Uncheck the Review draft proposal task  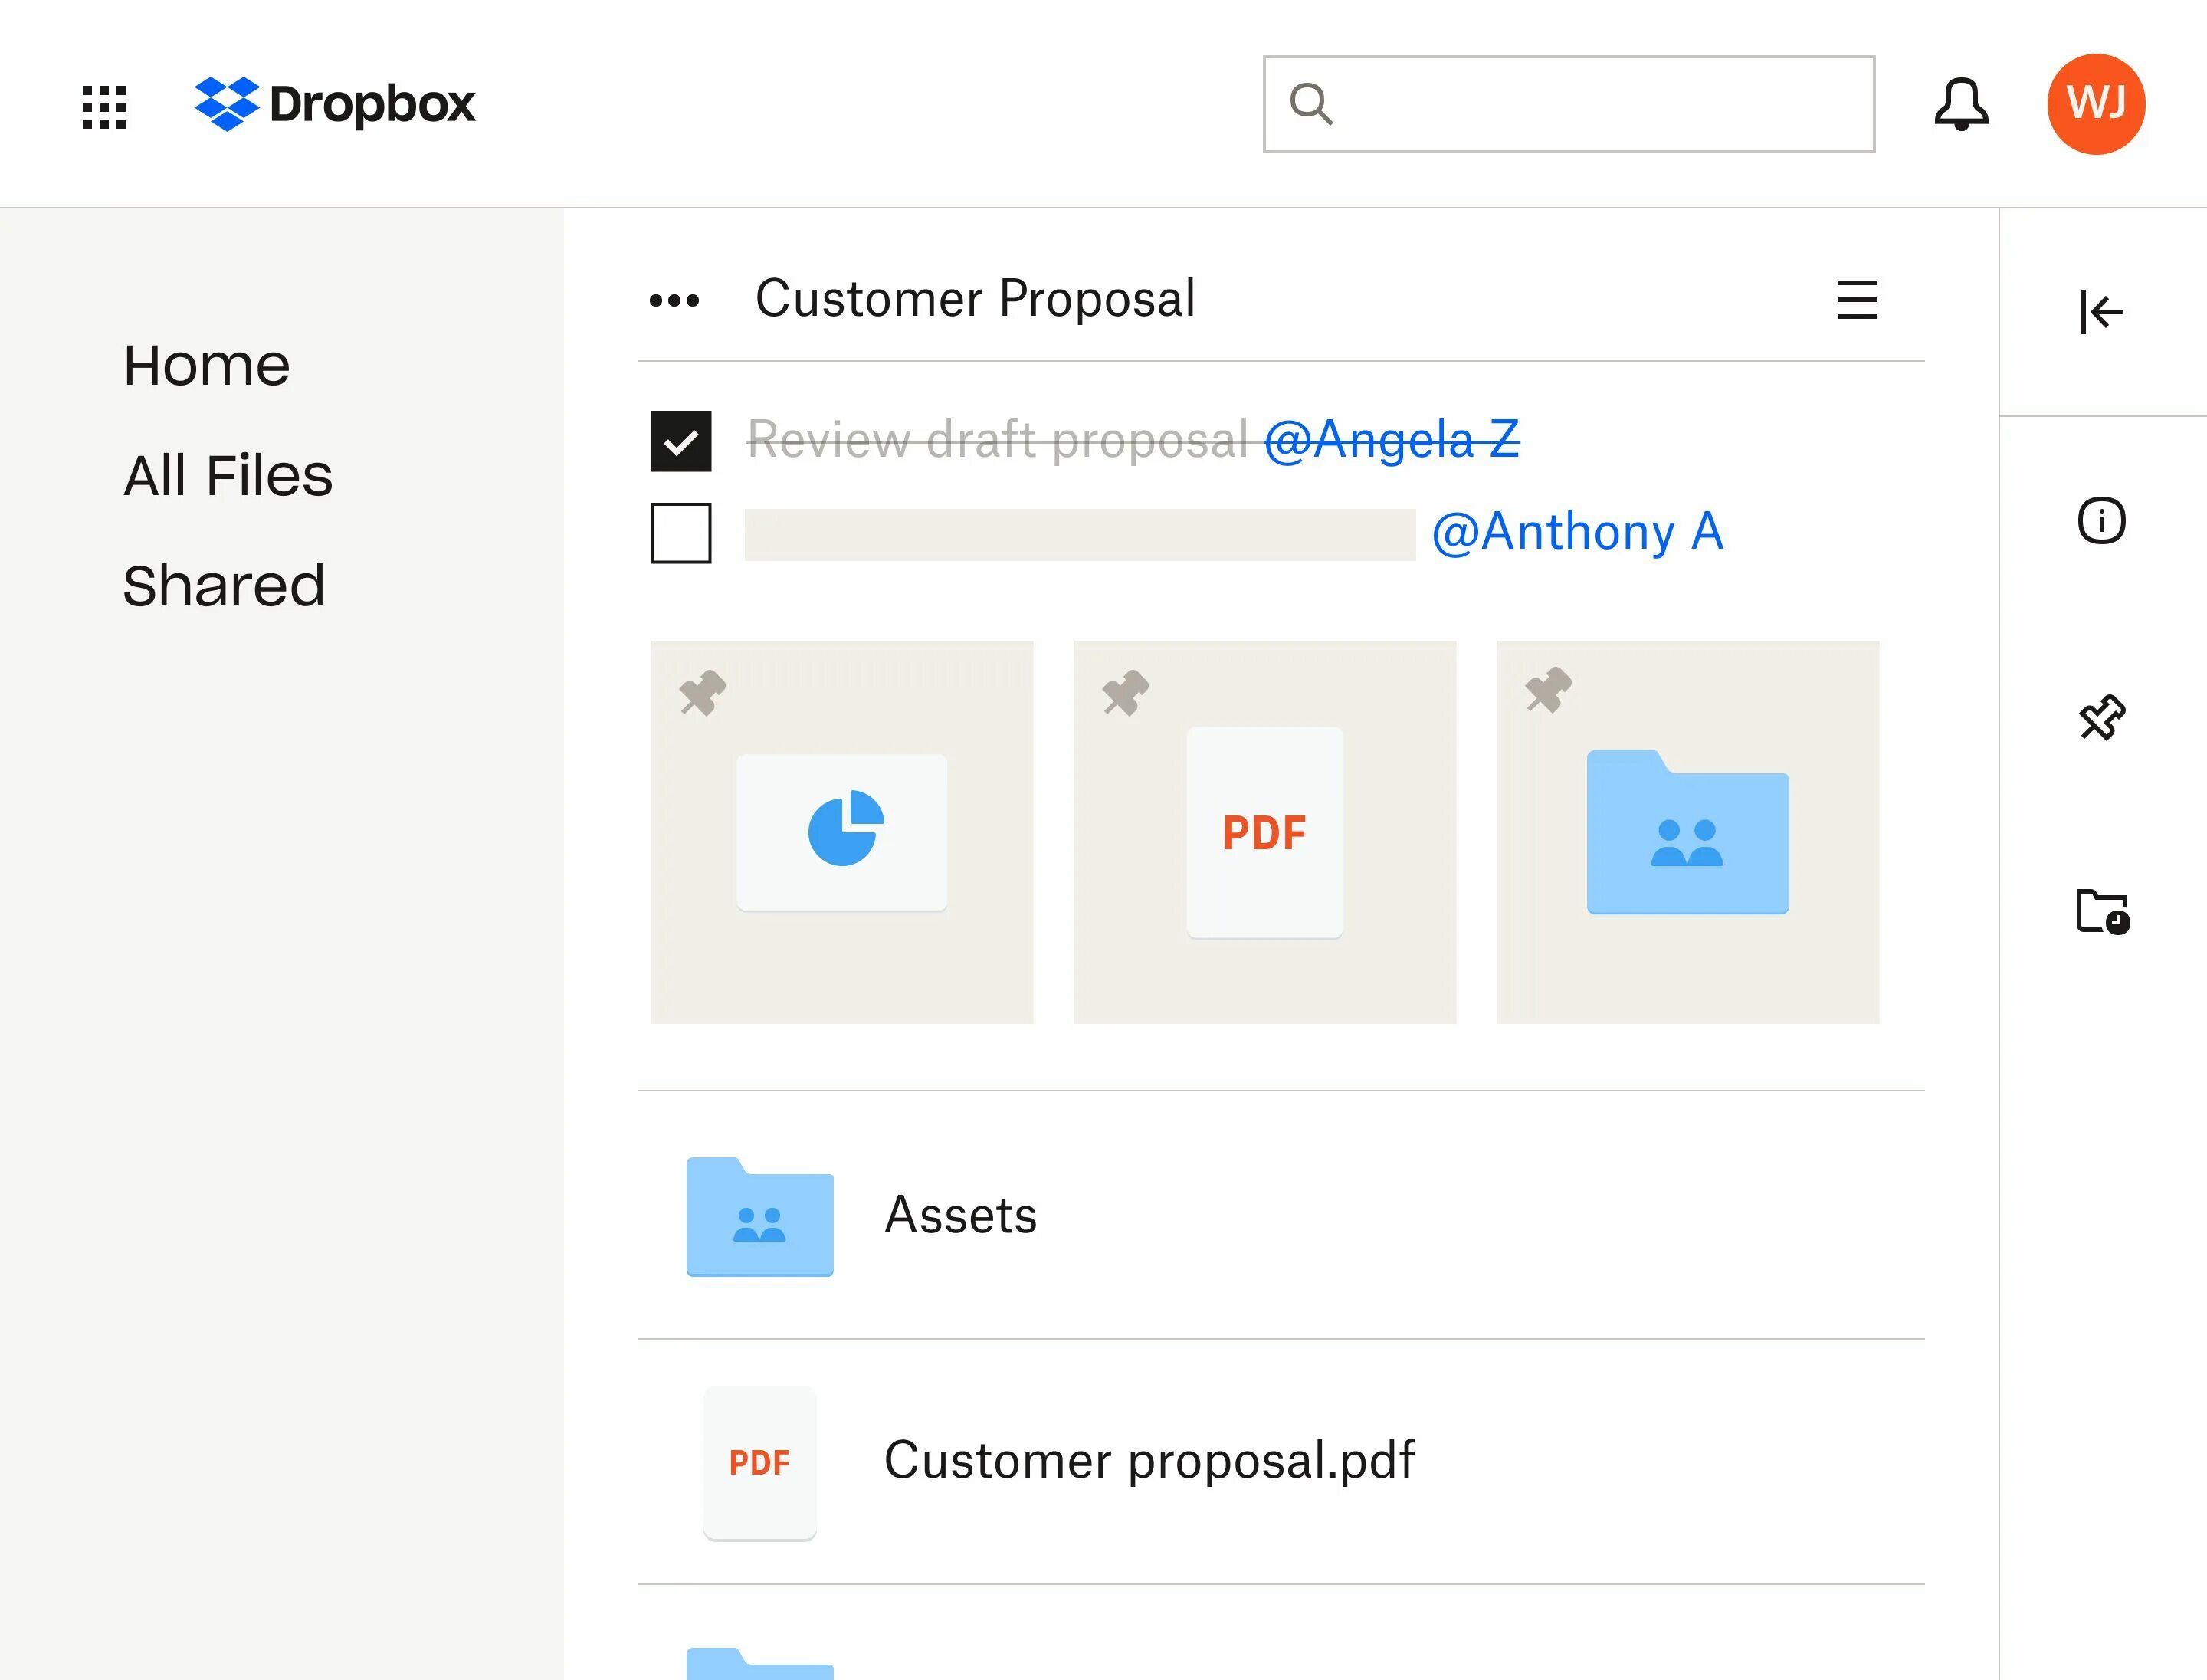[681, 441]
